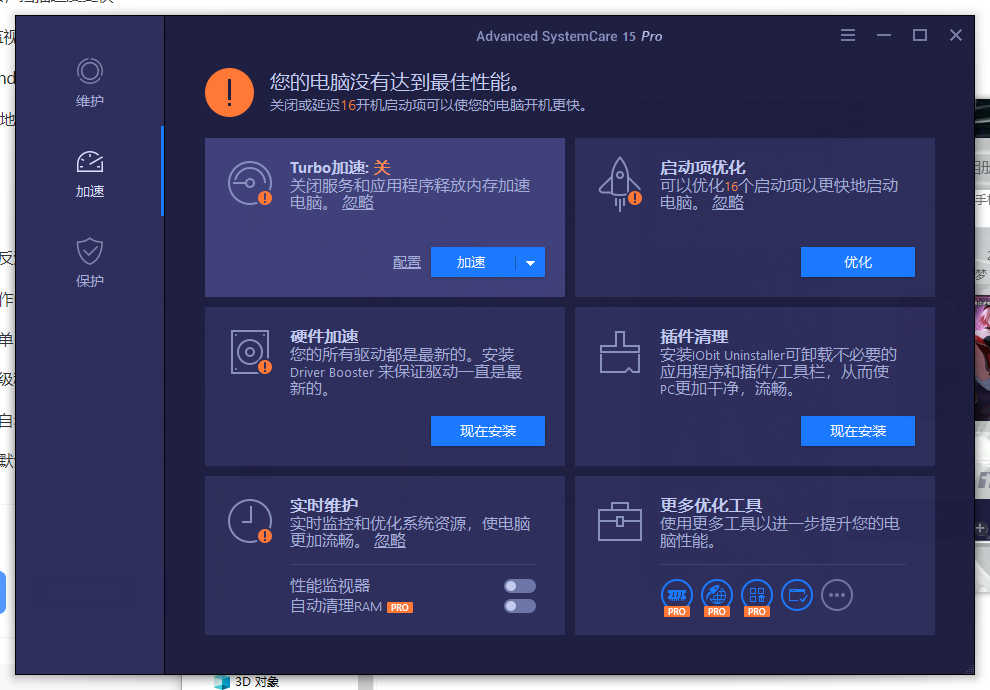Turn on the 自动清理RAM toggle
990x690 pixels.
pyautogui.click(x=520, y=606)
